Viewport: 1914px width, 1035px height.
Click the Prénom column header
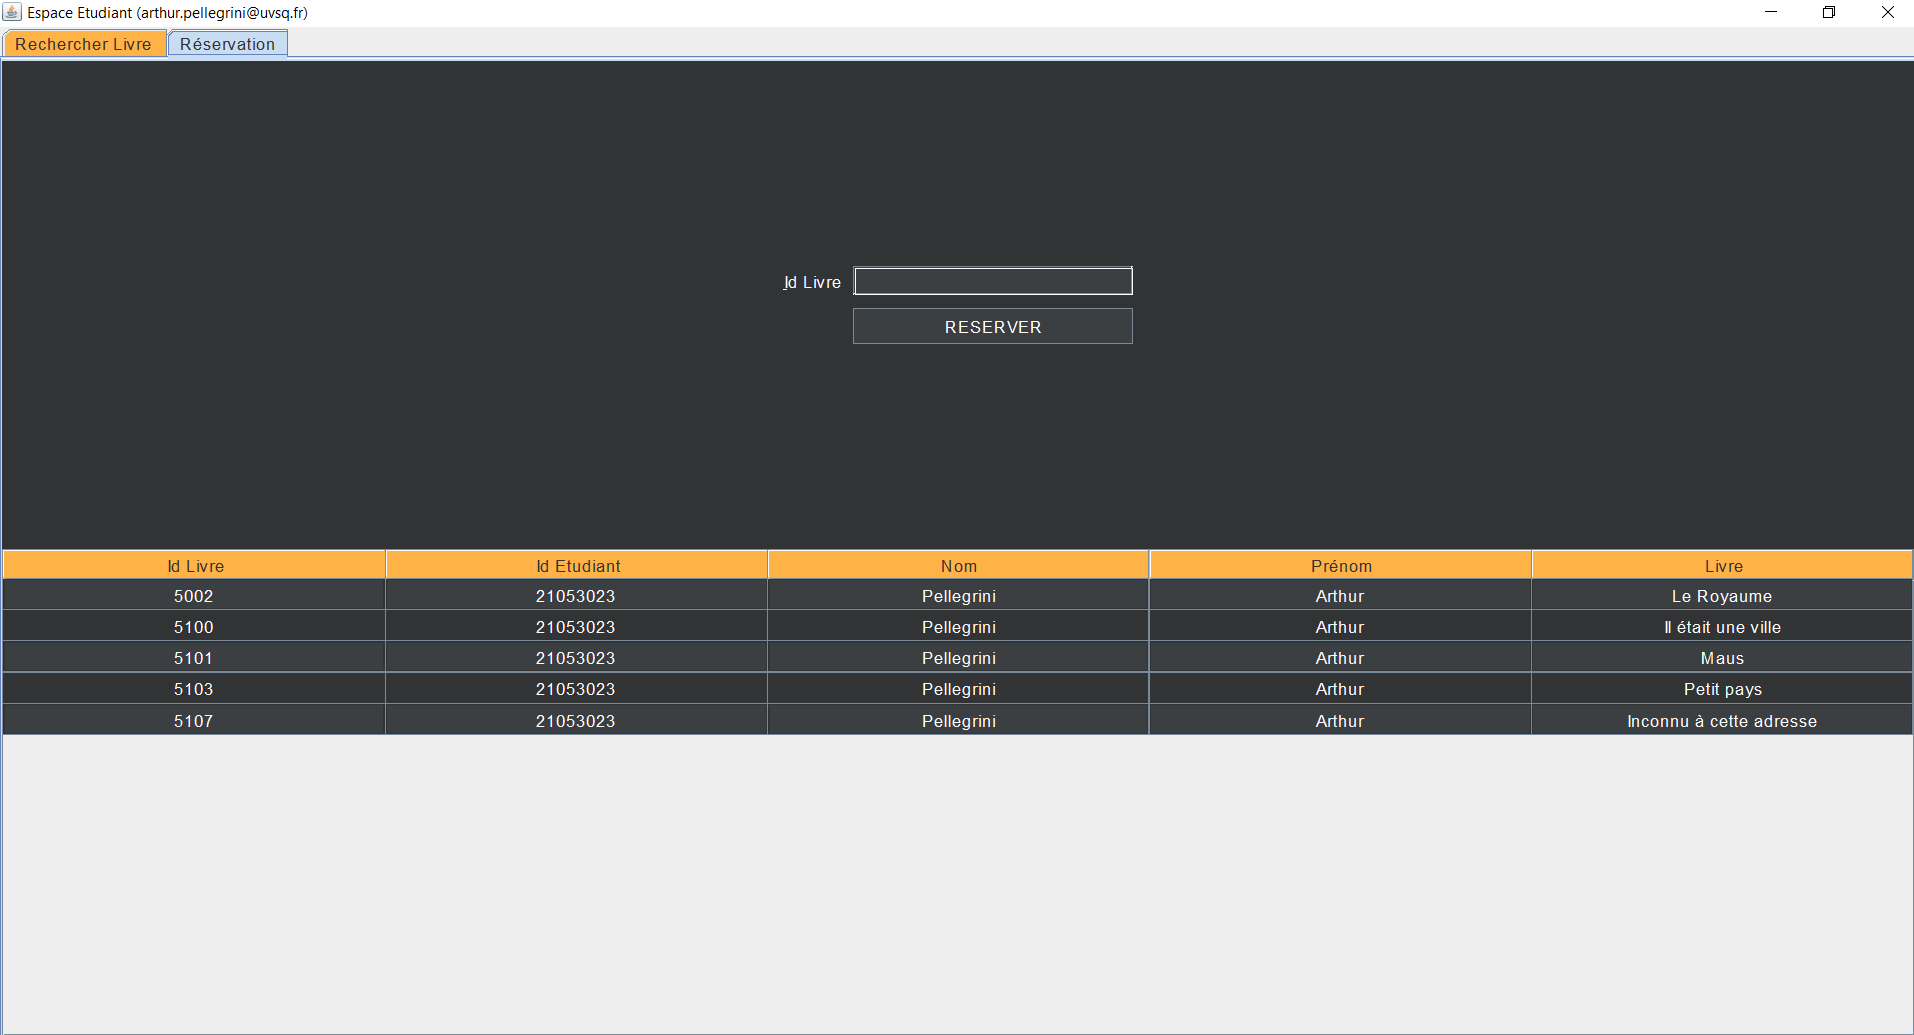(1340, 566)
